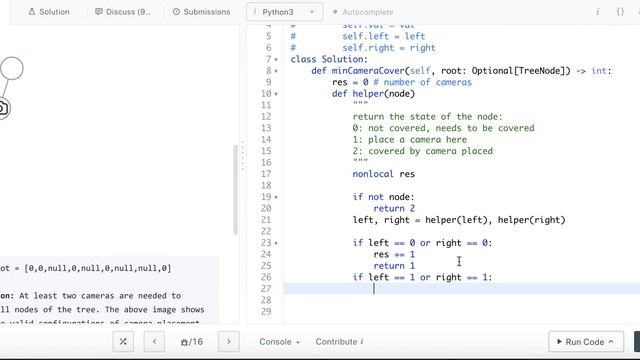Open the Console panel
The height and width of the screenshot is (360, 640).
coord(280,342)
